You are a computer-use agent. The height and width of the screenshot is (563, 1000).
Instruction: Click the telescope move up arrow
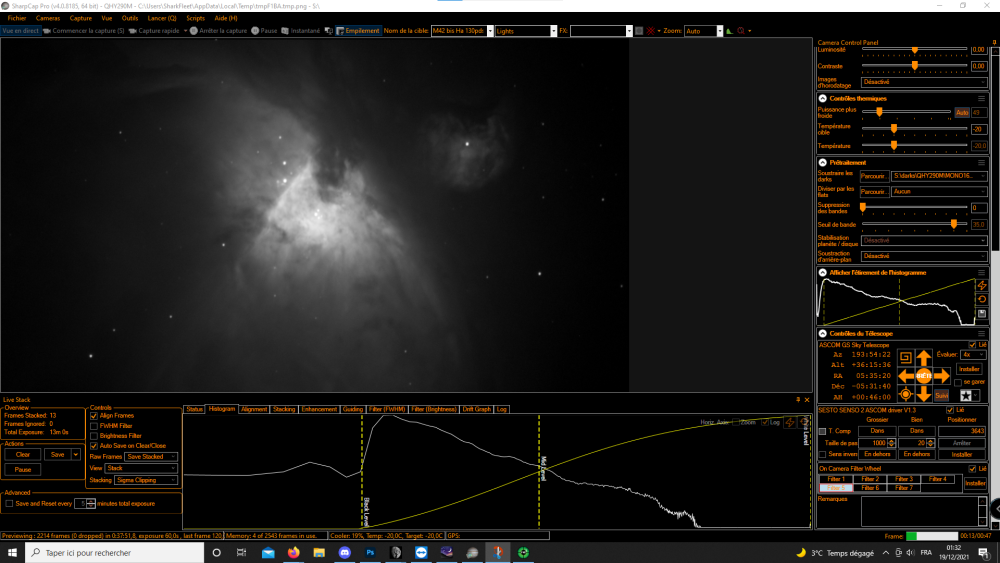click(923, 358)
